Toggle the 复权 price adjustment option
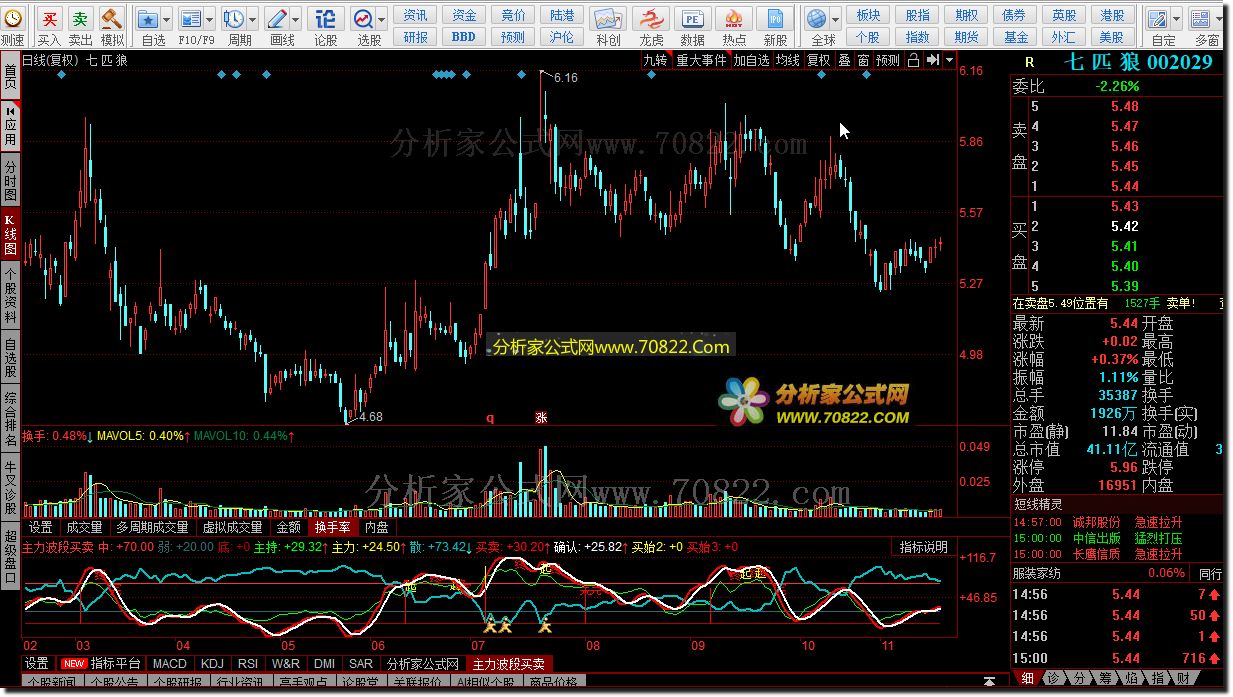The image size is (1233, 697). pos(819,60)
